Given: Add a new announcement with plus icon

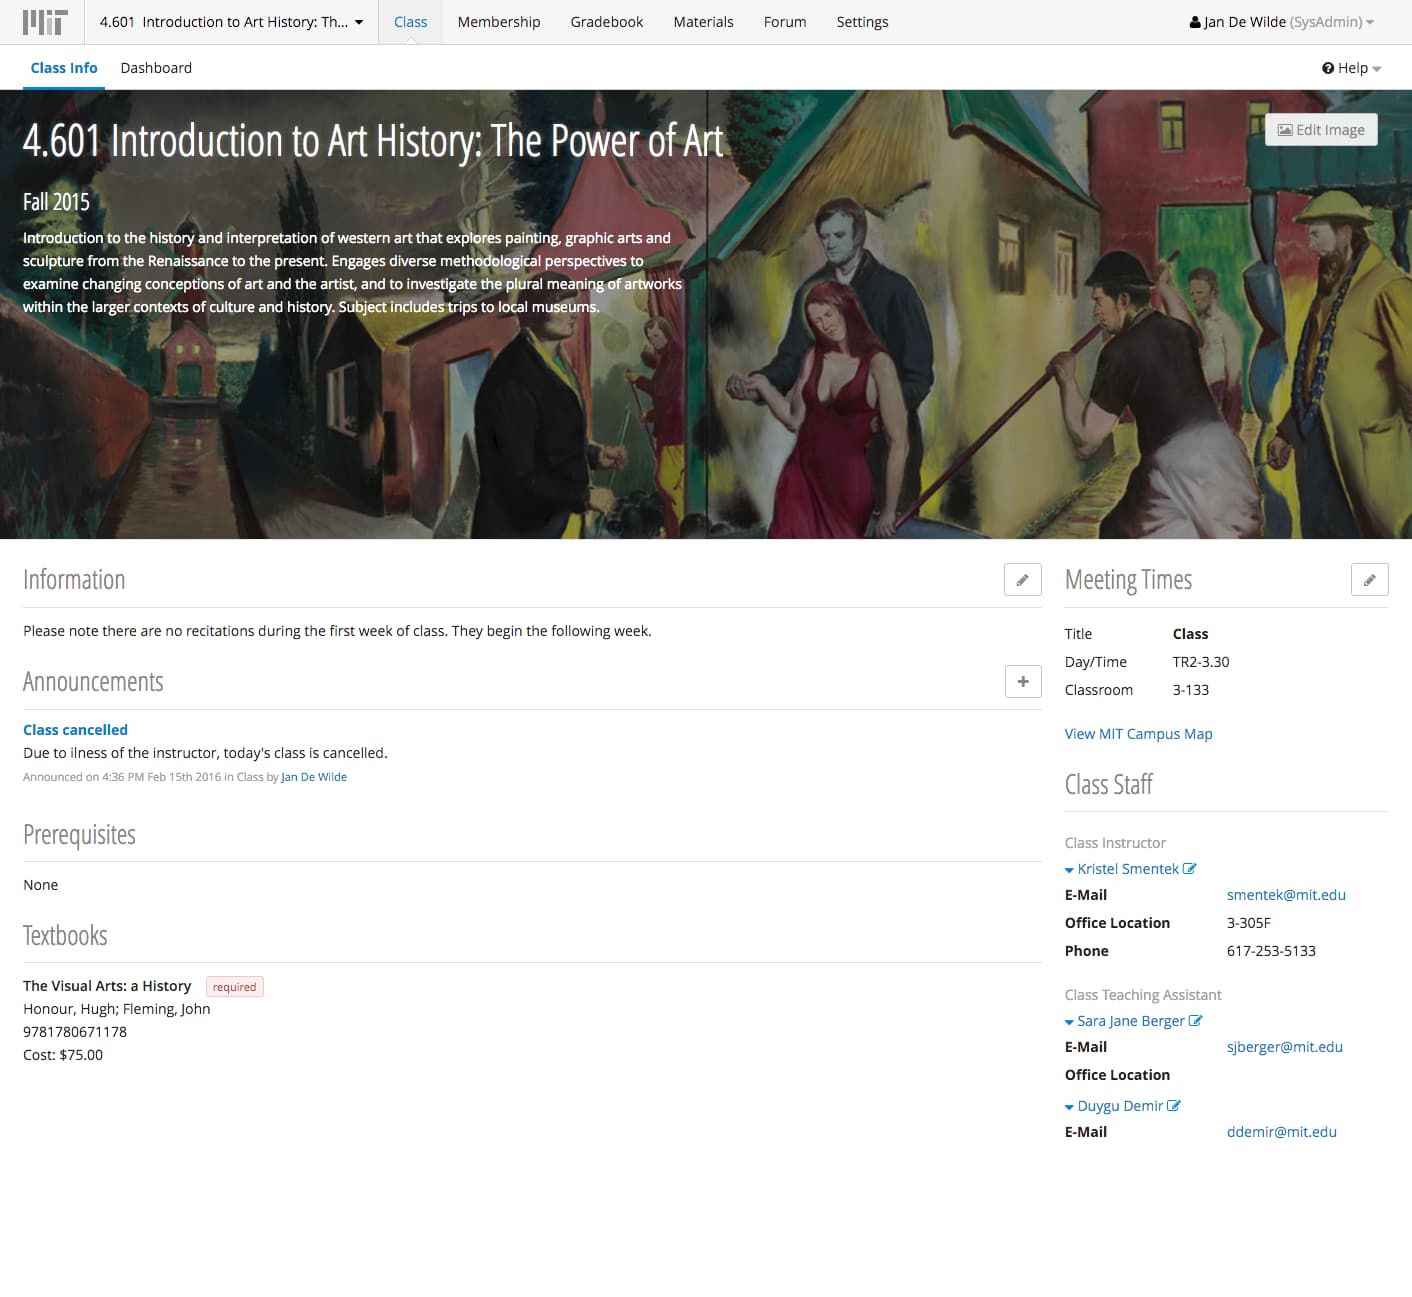Looking at the screenshot, I should tap(1022, 682).
